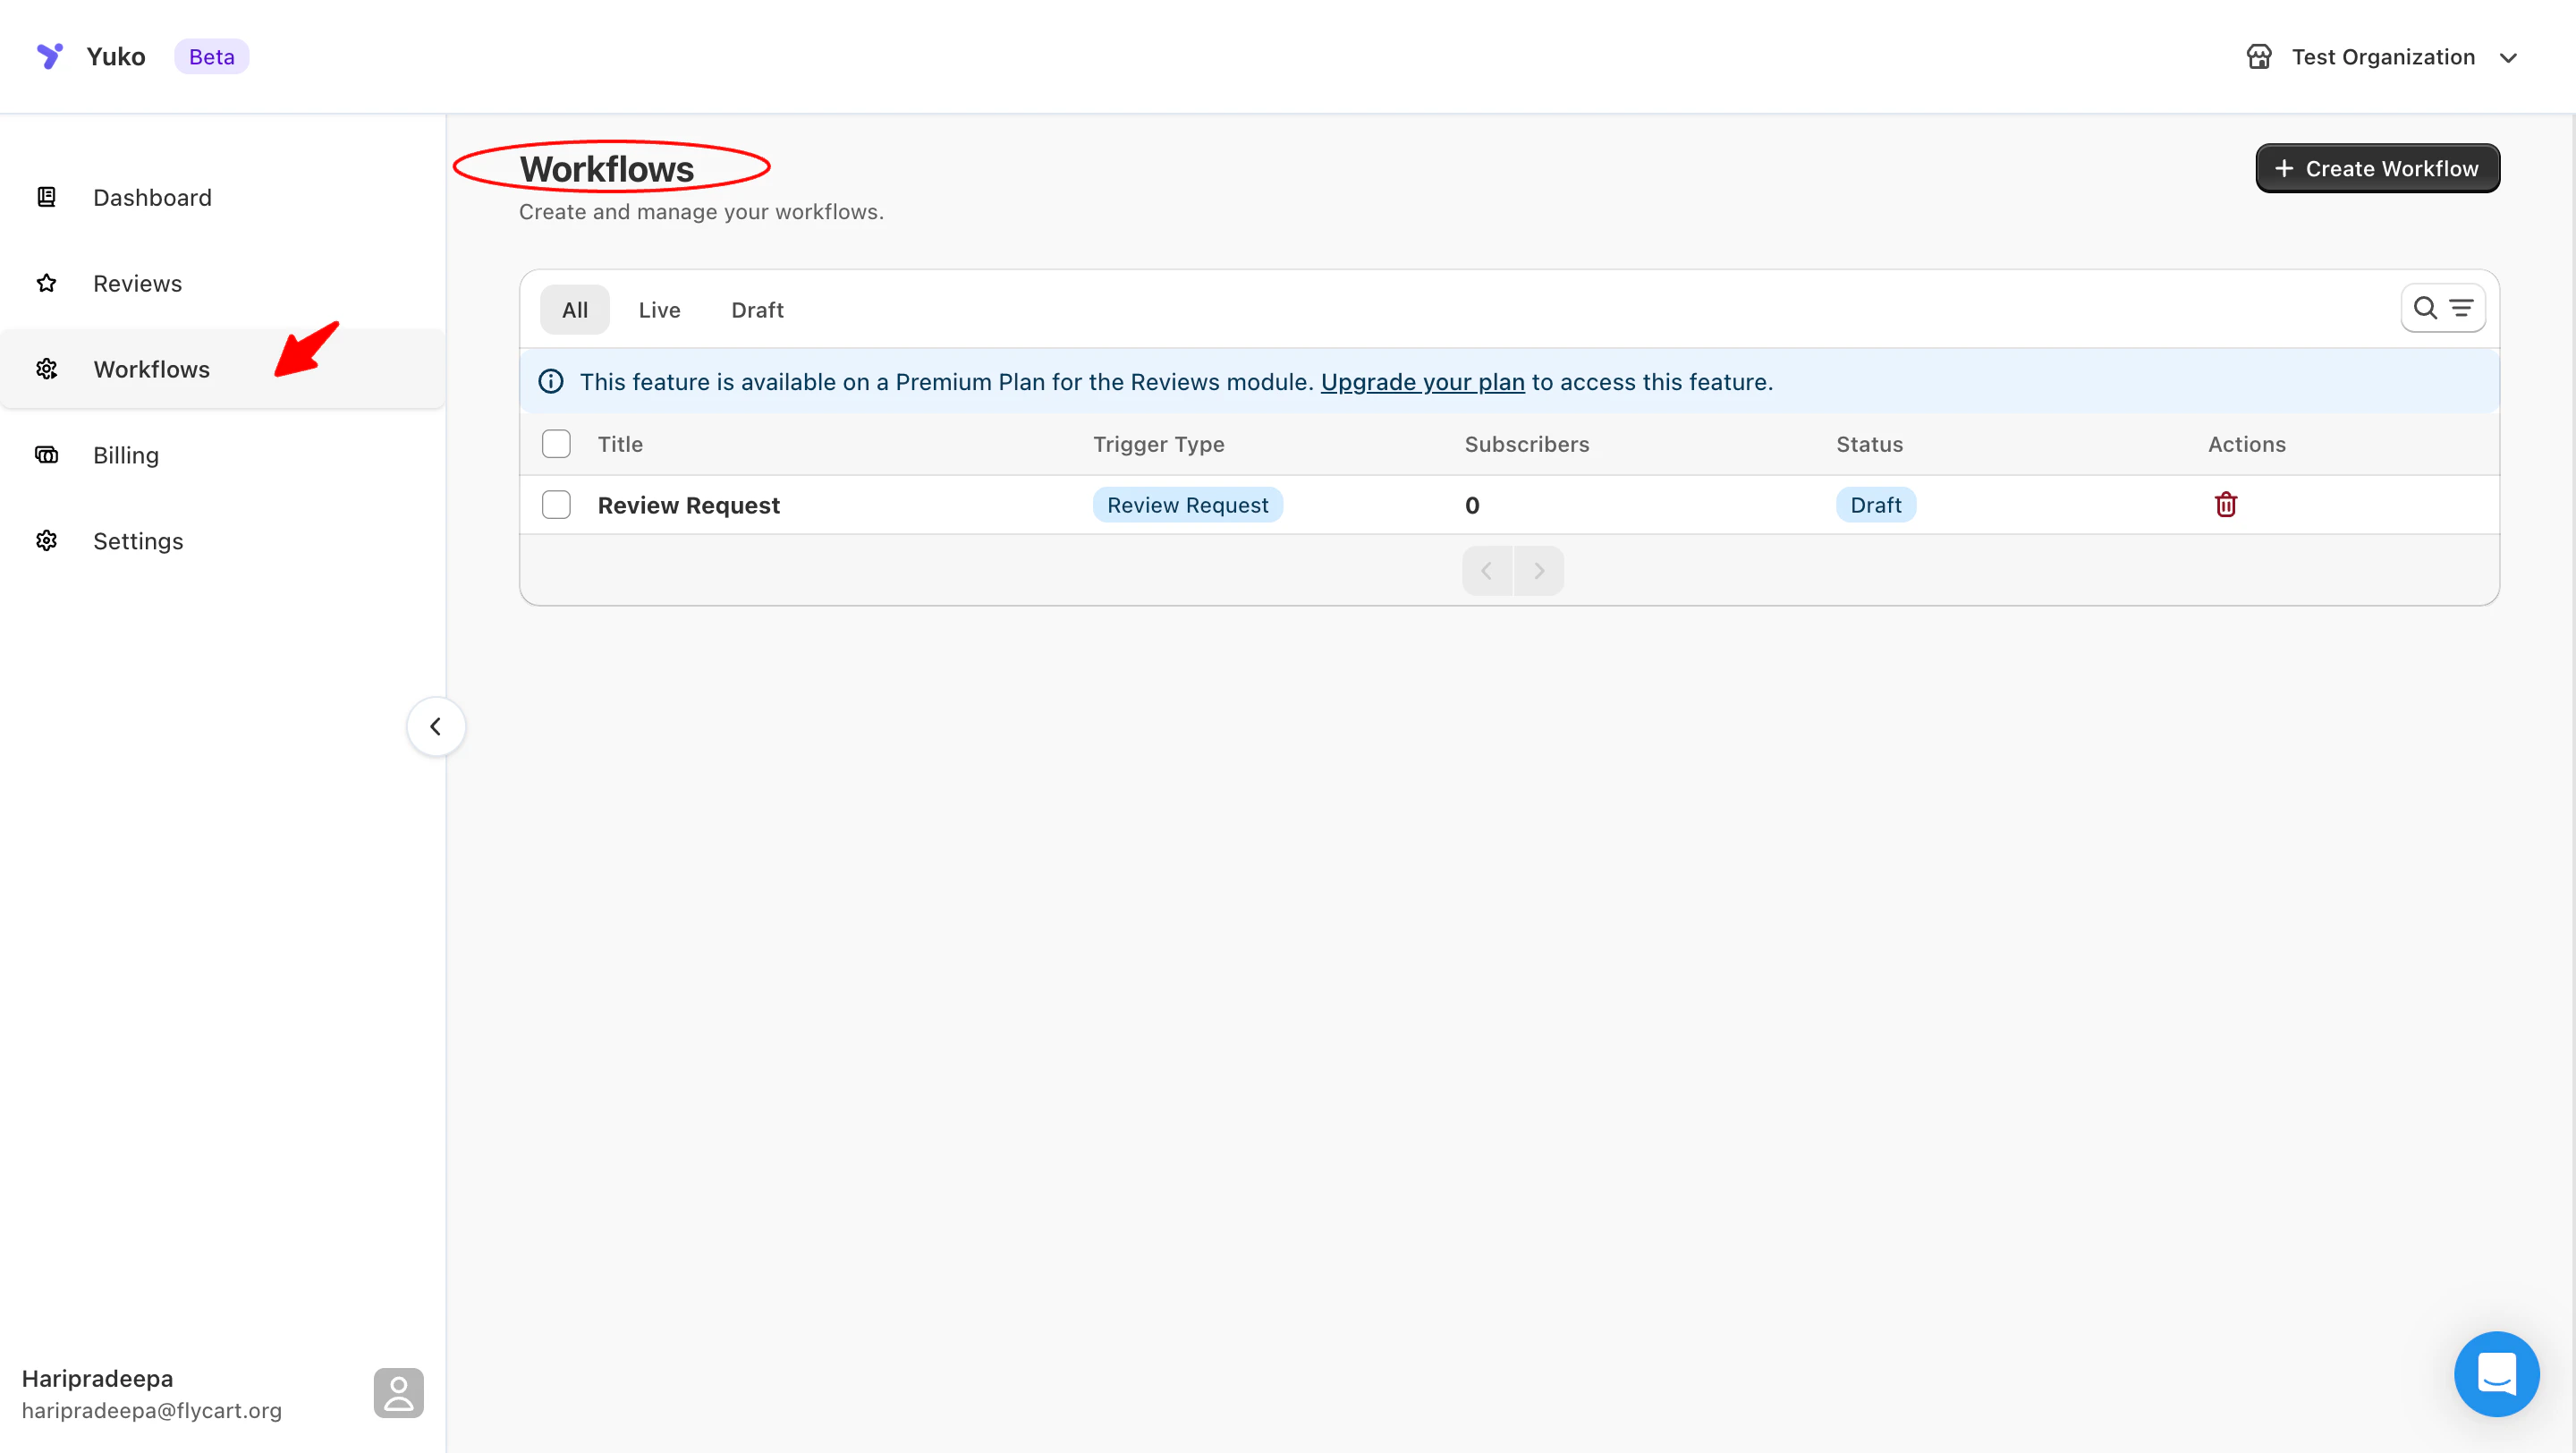This screenshot has width=2576, height=1453.
Task: Tick the Review Request row checkbox
Action: 556,505
